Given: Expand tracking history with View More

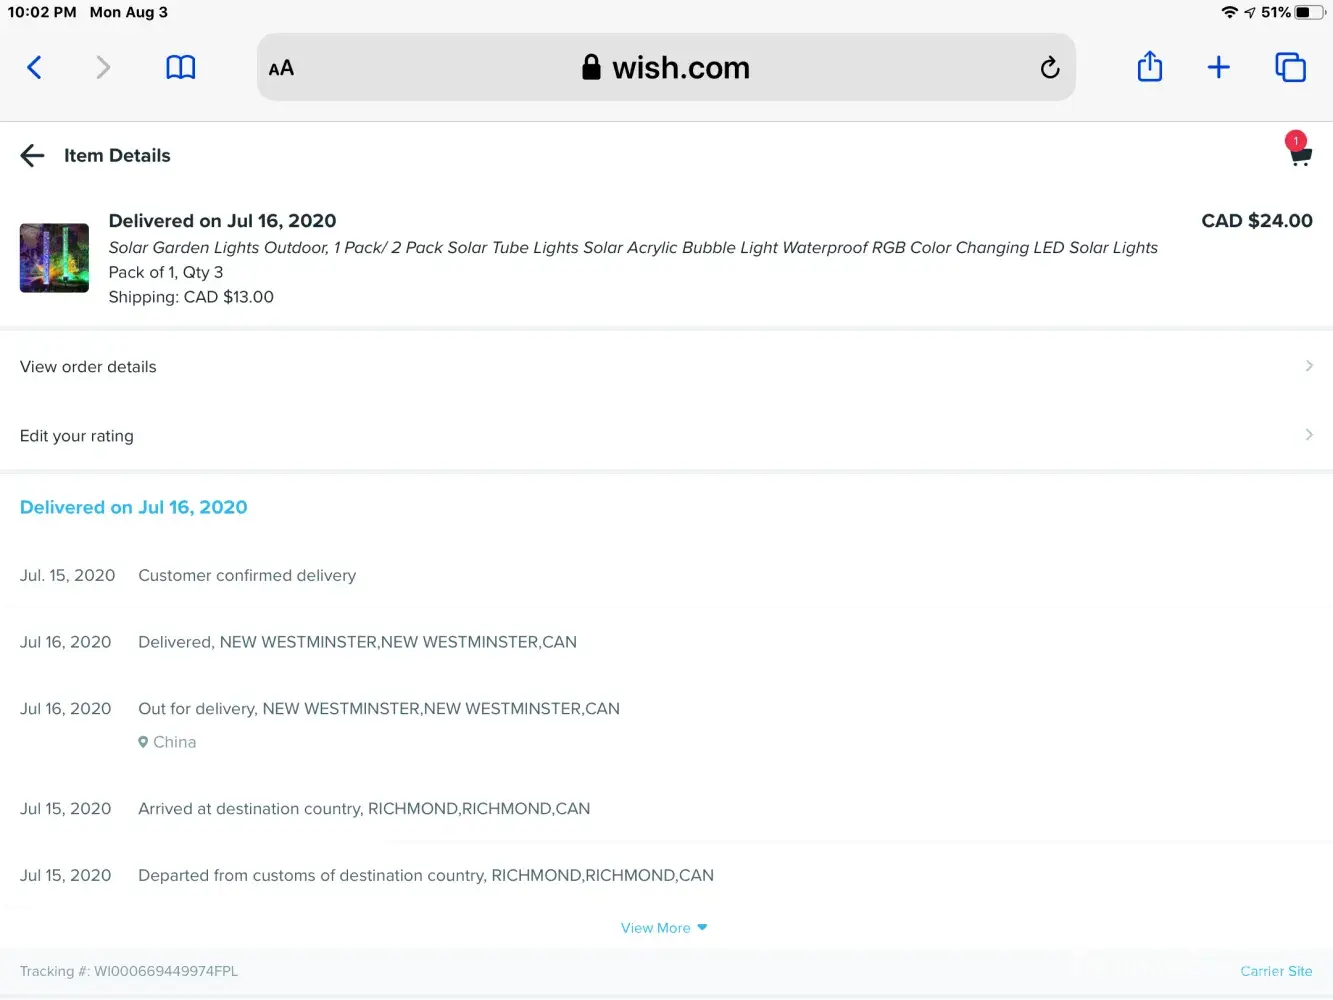Looking at the screenshot, I should pyautogui.click(x=664, y=928).
